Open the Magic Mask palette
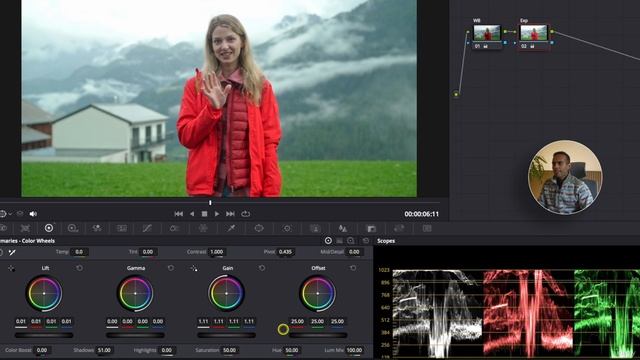The height and width of the screenshot is (360, 640). (315, 228)
